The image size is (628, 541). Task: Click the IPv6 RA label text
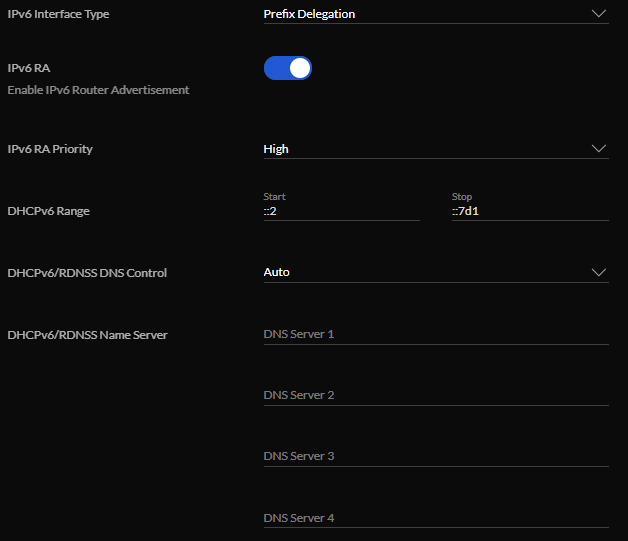28,68
